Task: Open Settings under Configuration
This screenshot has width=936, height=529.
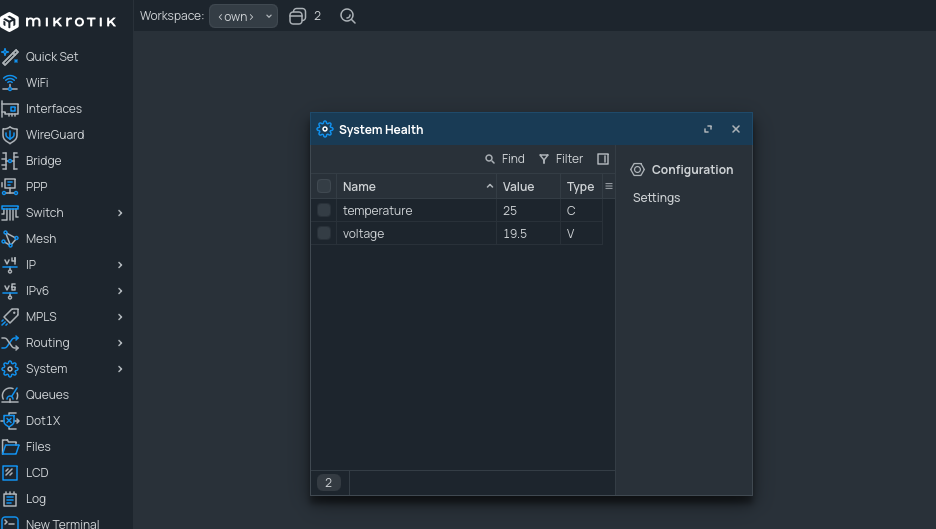Action: (x=657, y=198)
